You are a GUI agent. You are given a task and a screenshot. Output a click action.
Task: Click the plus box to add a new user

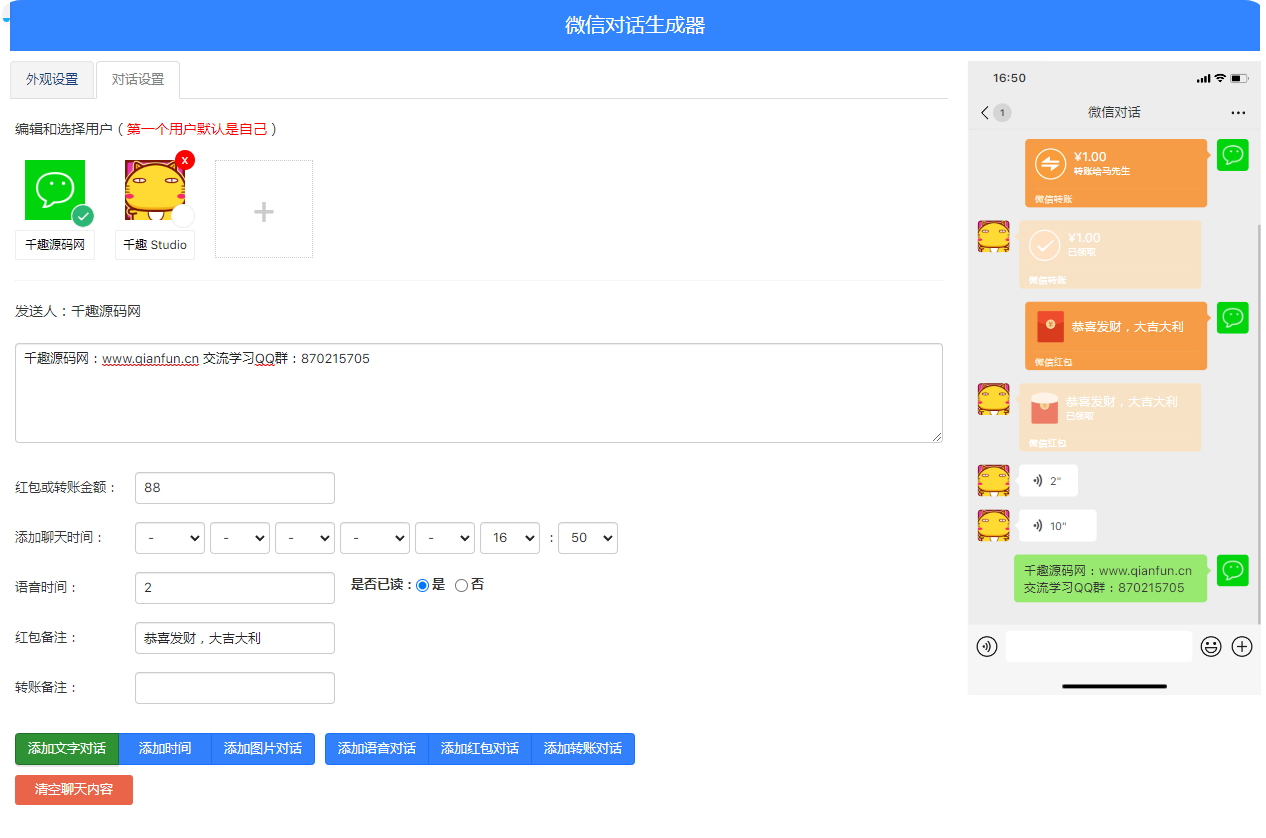pos(263,209)
